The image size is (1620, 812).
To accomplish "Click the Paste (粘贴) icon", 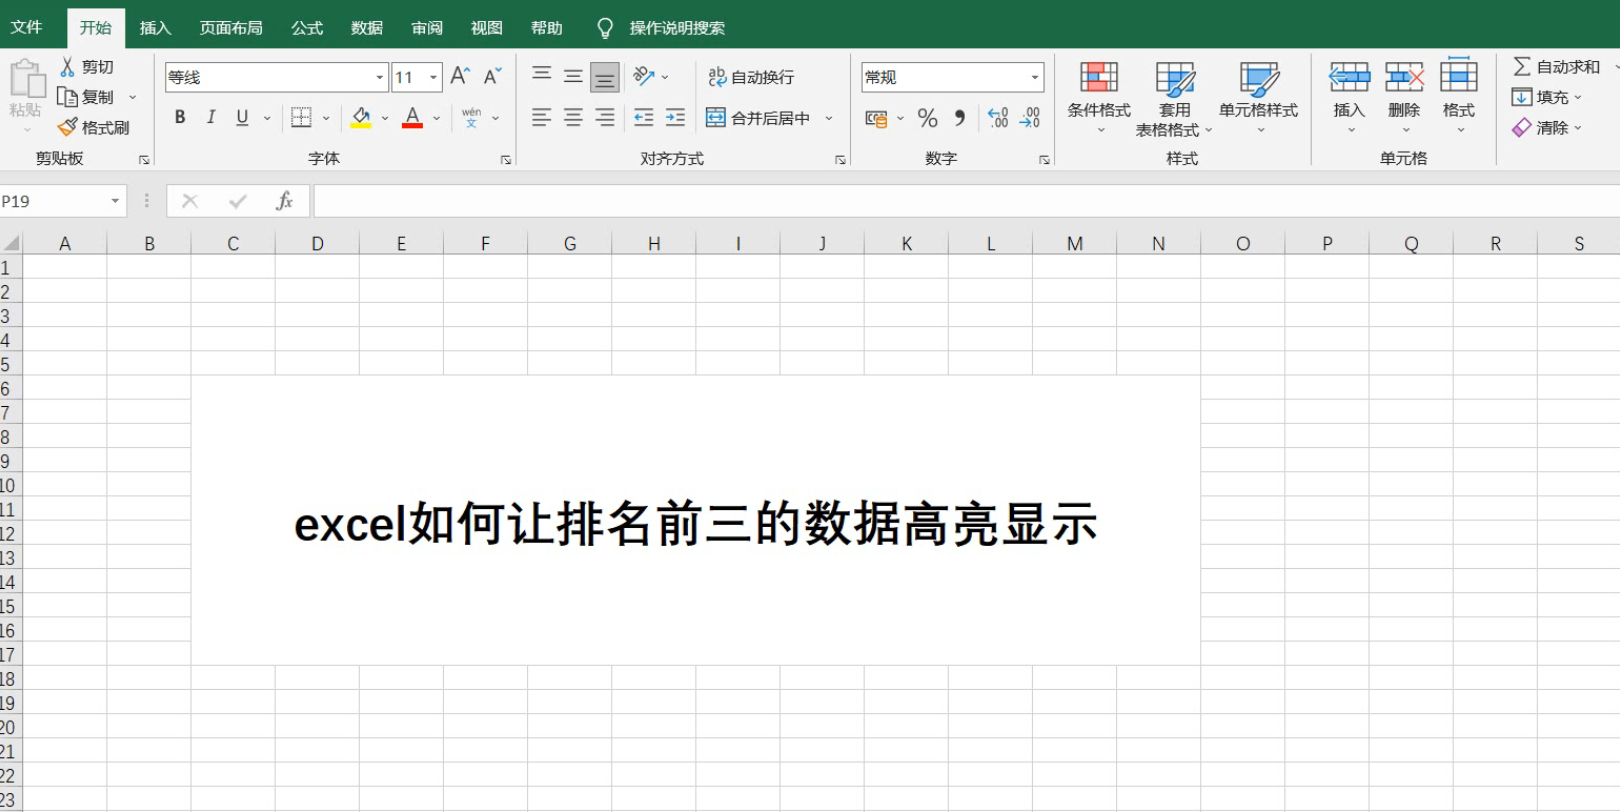I will click(x=26, y=80).
